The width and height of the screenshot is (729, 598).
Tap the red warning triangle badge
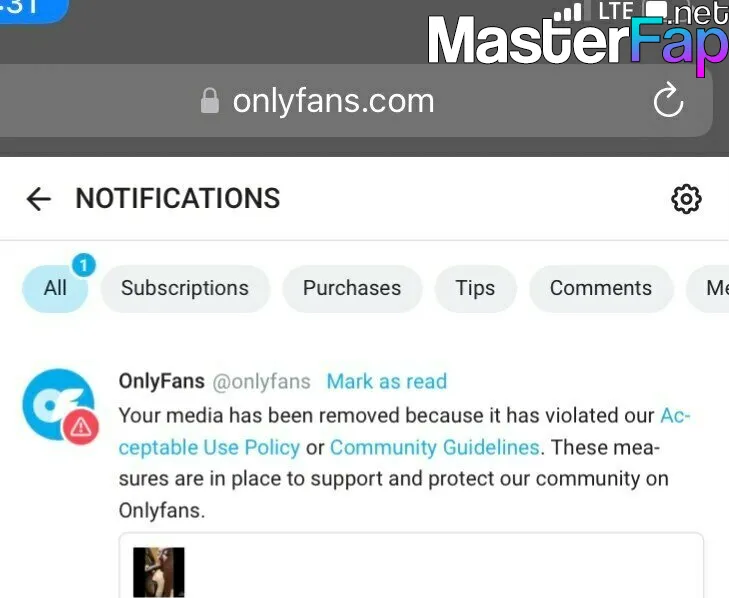click(80, 427)
